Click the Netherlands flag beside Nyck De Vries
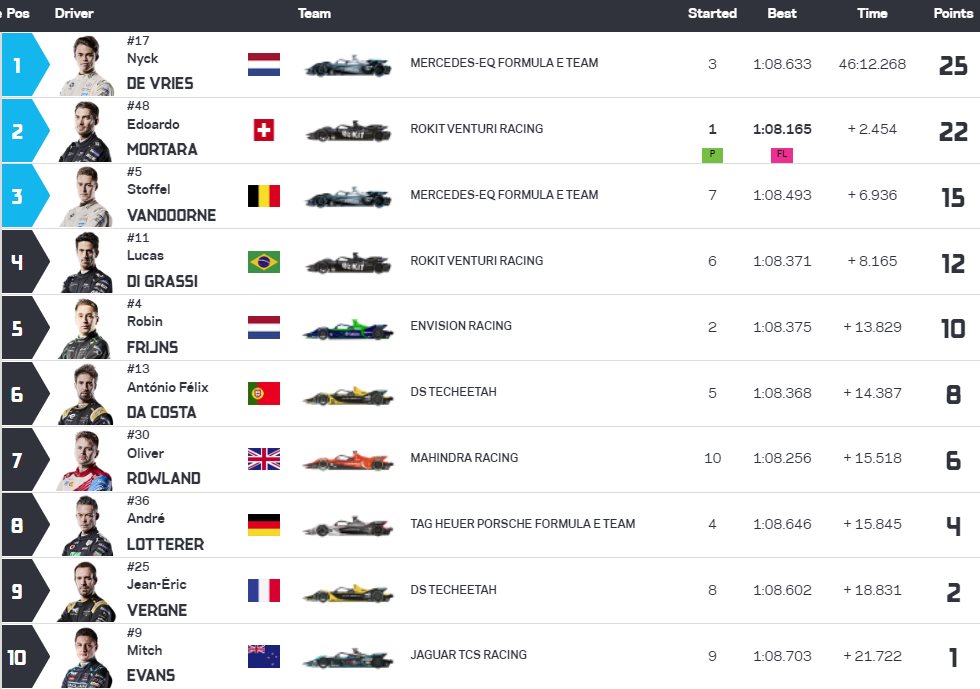 click(x=264, y=64)
